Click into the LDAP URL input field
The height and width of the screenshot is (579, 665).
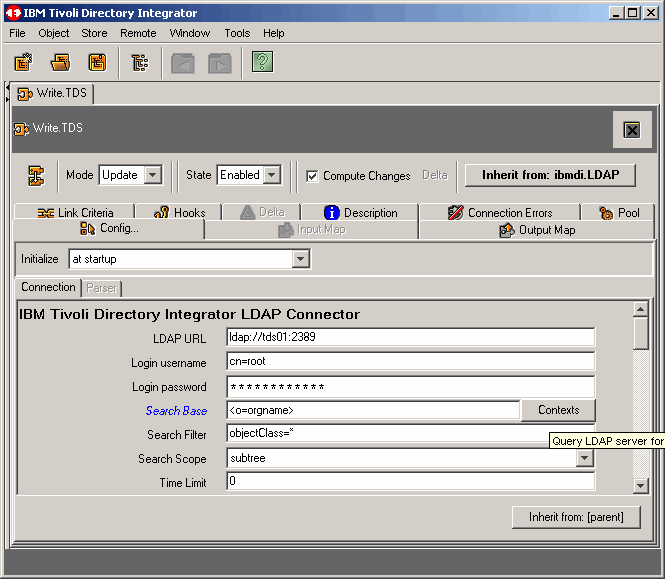click(x=410, y=338)
